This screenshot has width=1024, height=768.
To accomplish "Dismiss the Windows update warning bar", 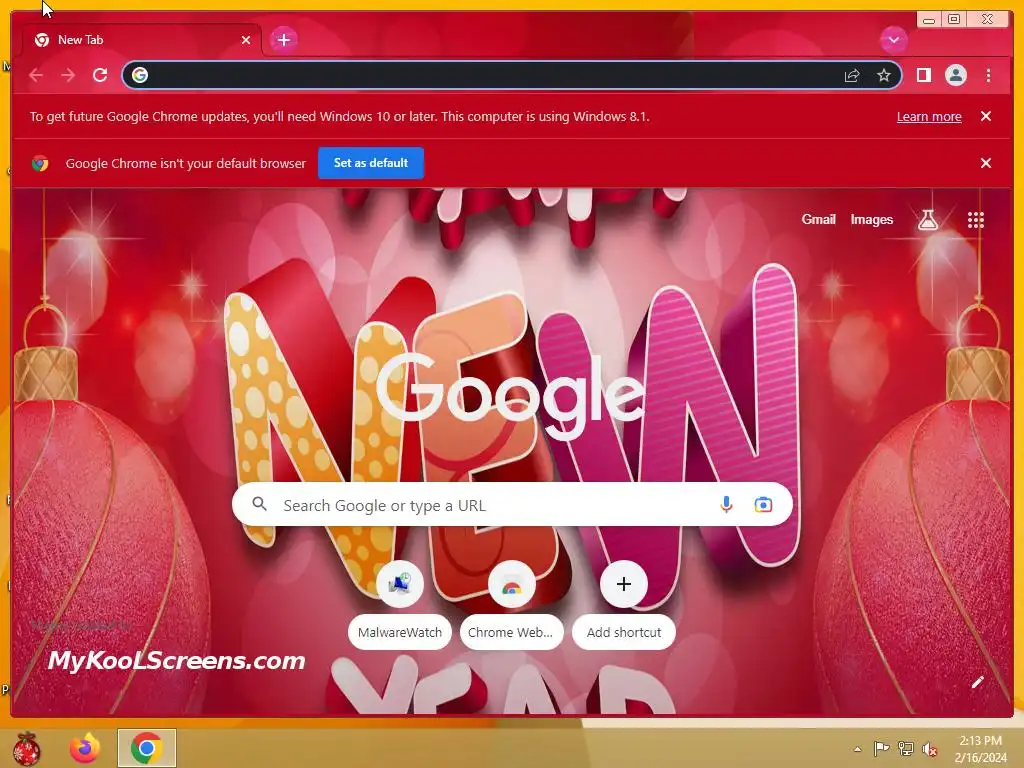I will pyautogui.click(x=986, y=116).
